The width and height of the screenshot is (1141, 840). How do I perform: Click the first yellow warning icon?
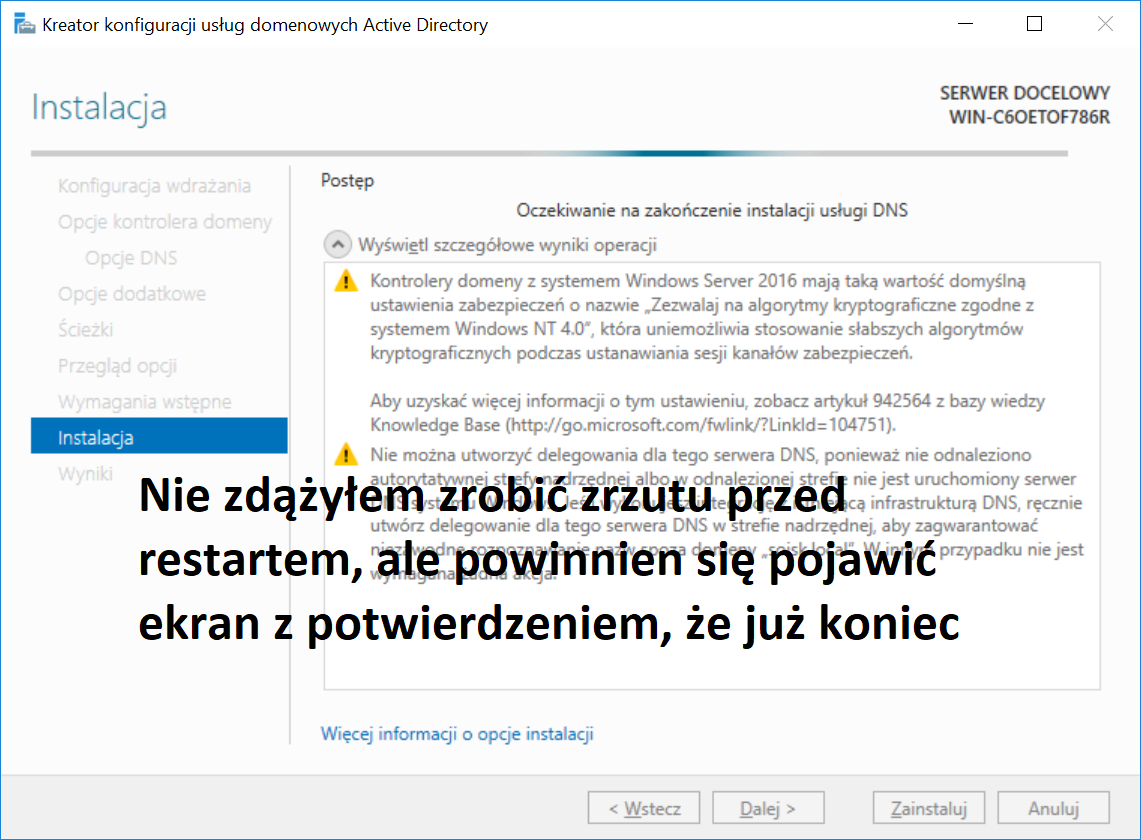coord(346,281)
